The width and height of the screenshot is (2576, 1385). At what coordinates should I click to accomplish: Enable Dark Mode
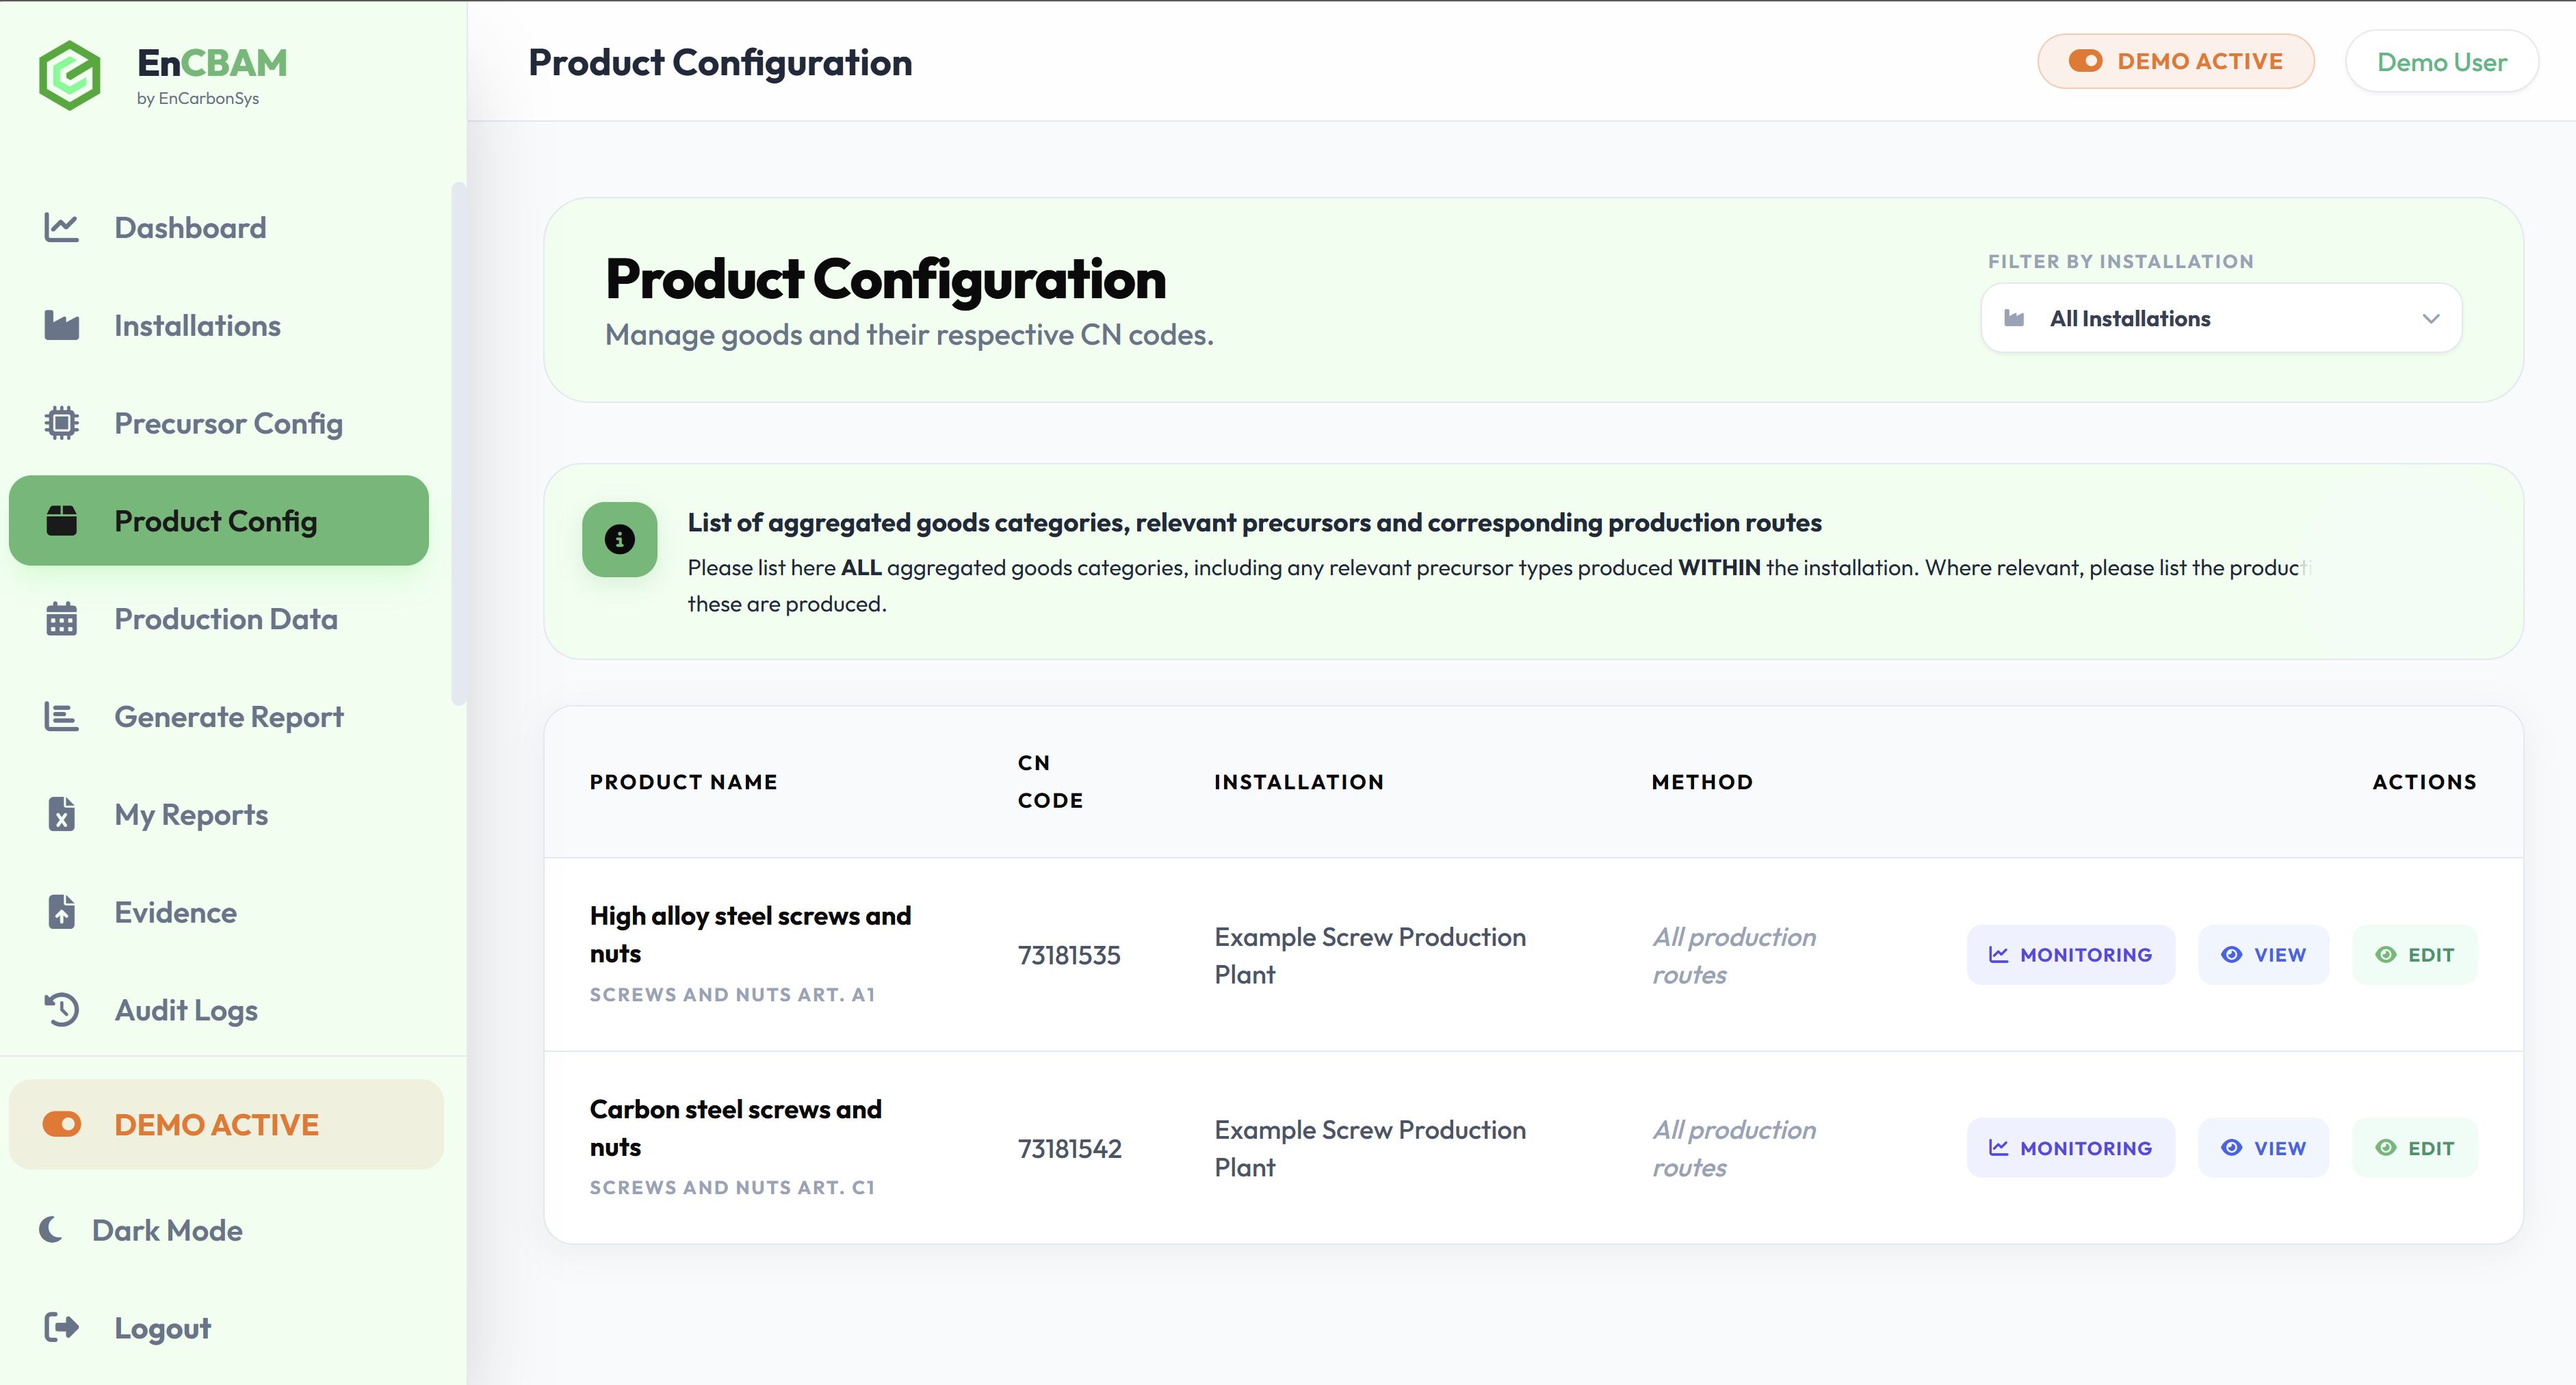point(140,1230)
